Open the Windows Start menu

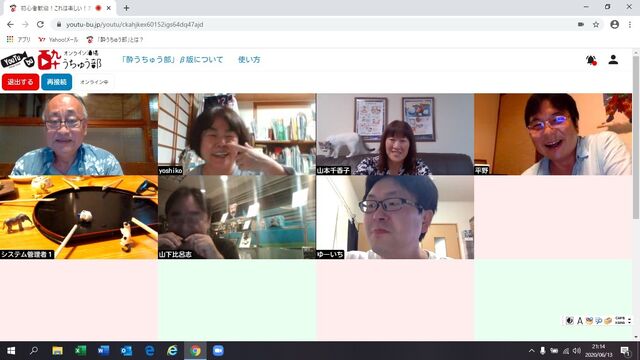(11, 351)
